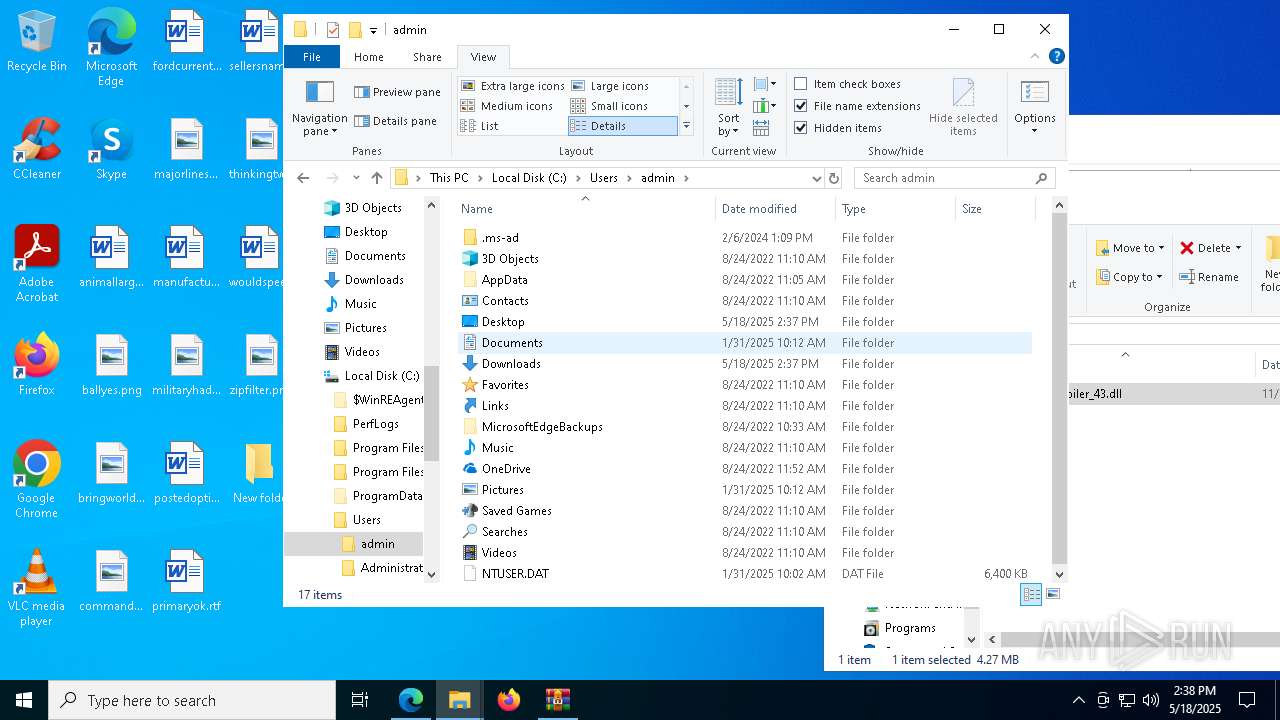
Task: Open the Sort by dropdown
Action: coord(728,108)
